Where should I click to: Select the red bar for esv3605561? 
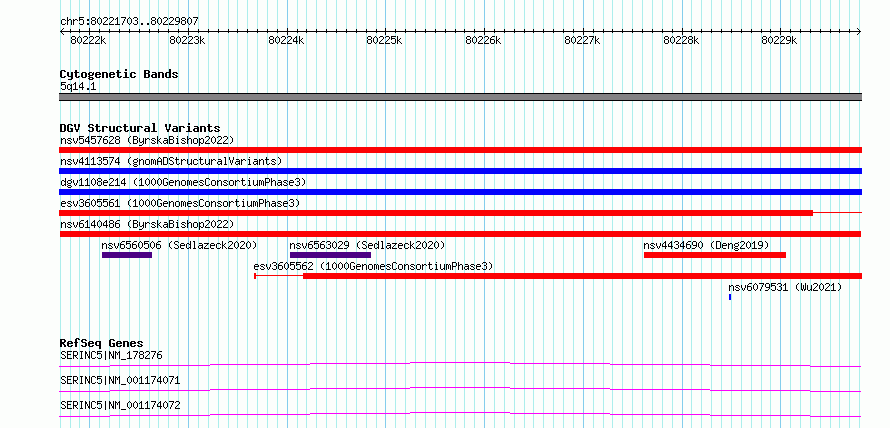tap(436, 213)
